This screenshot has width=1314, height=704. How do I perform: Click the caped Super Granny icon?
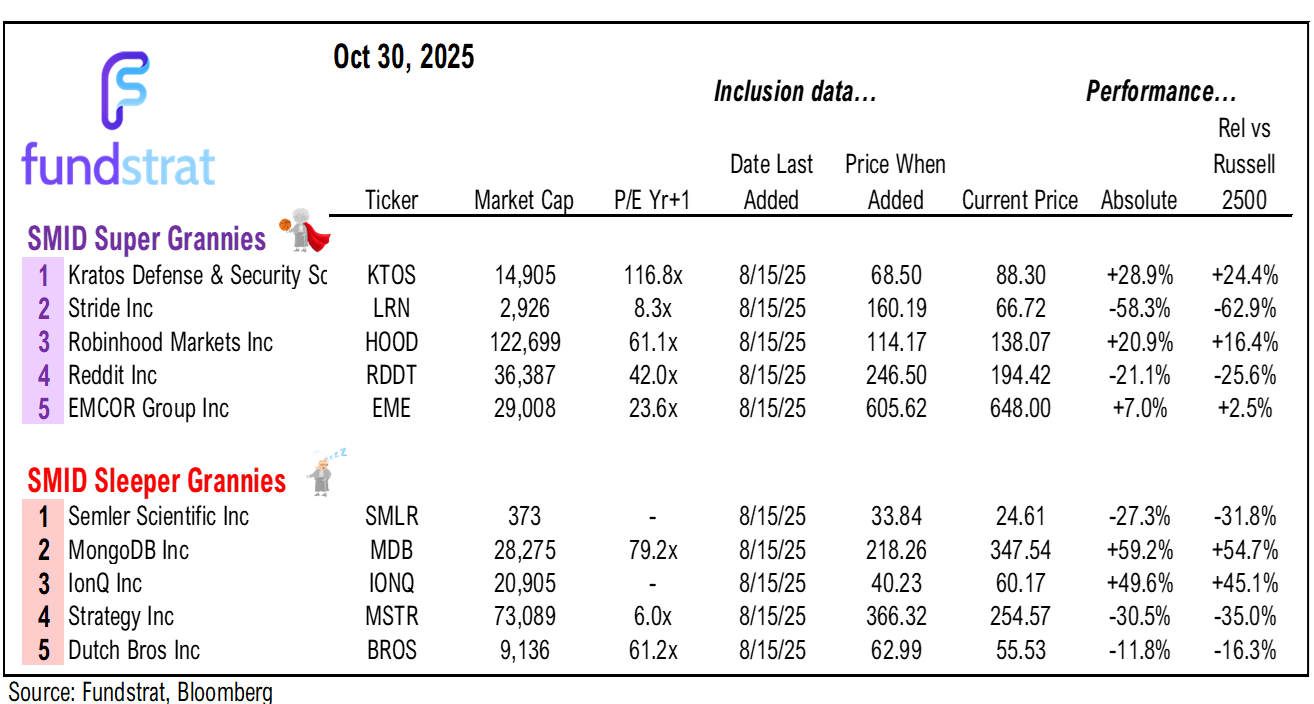[x=307, y=235]
